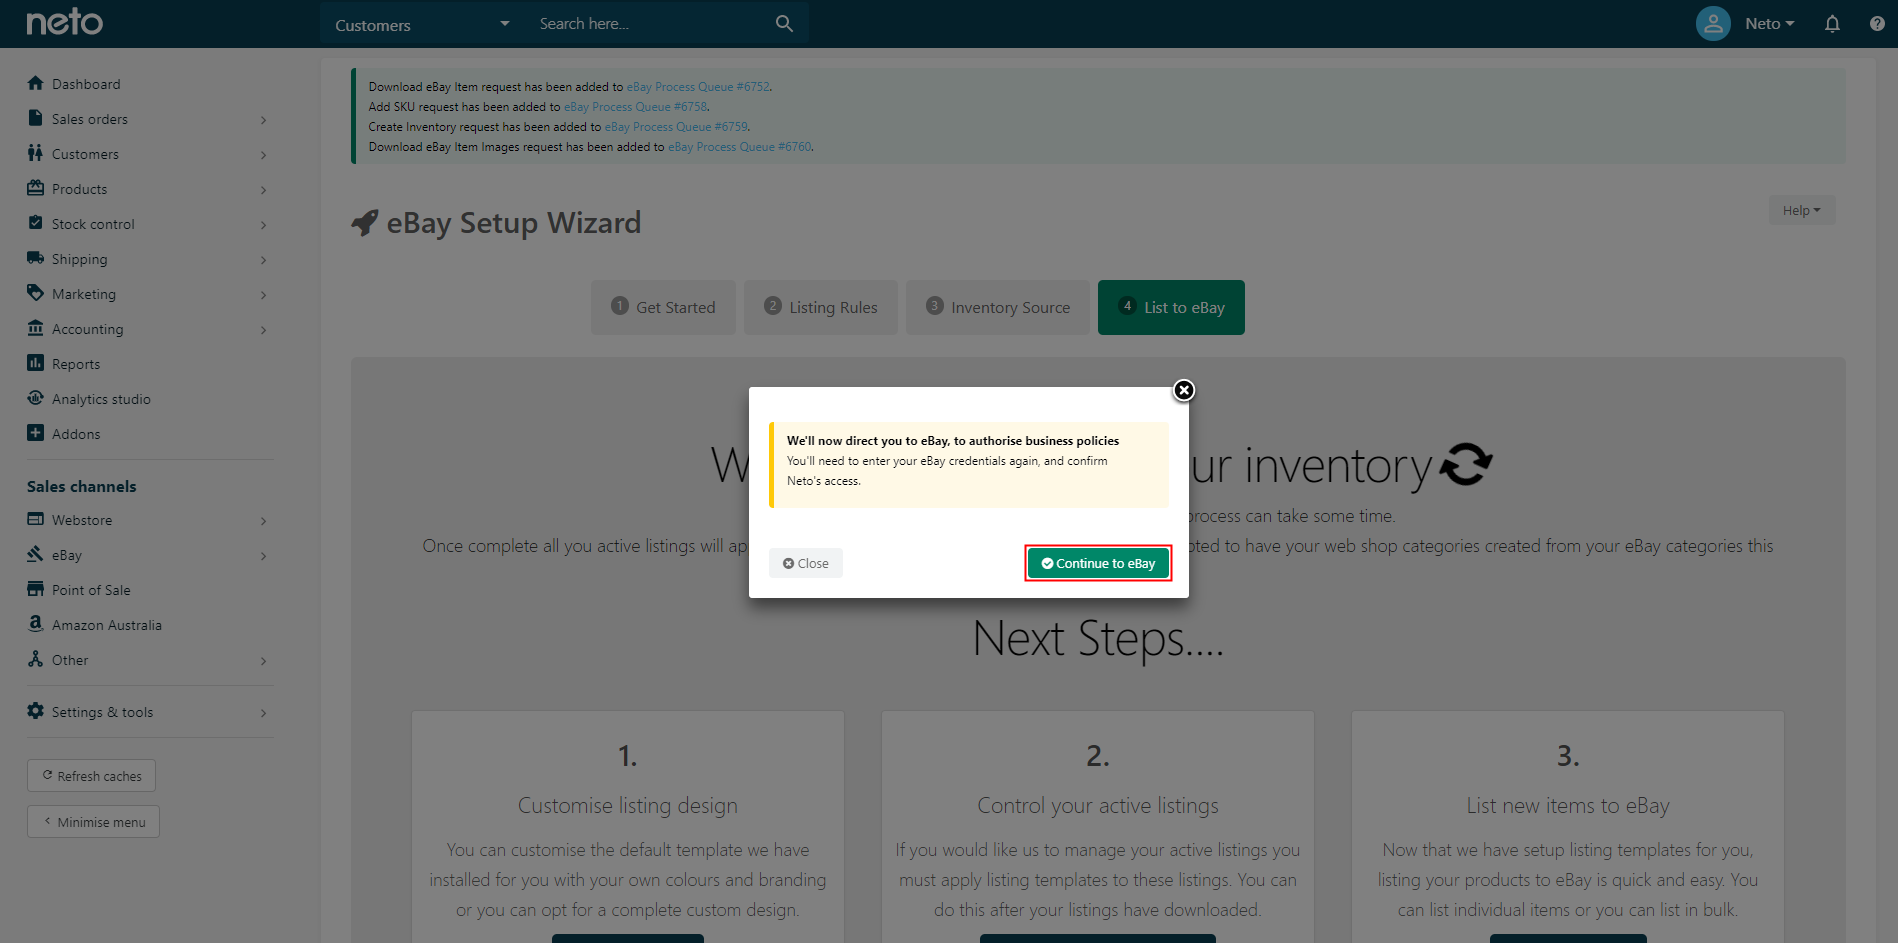Expand the Customers sidebar chevron
The image size is (1898, 943).
(x=263, y=155)
